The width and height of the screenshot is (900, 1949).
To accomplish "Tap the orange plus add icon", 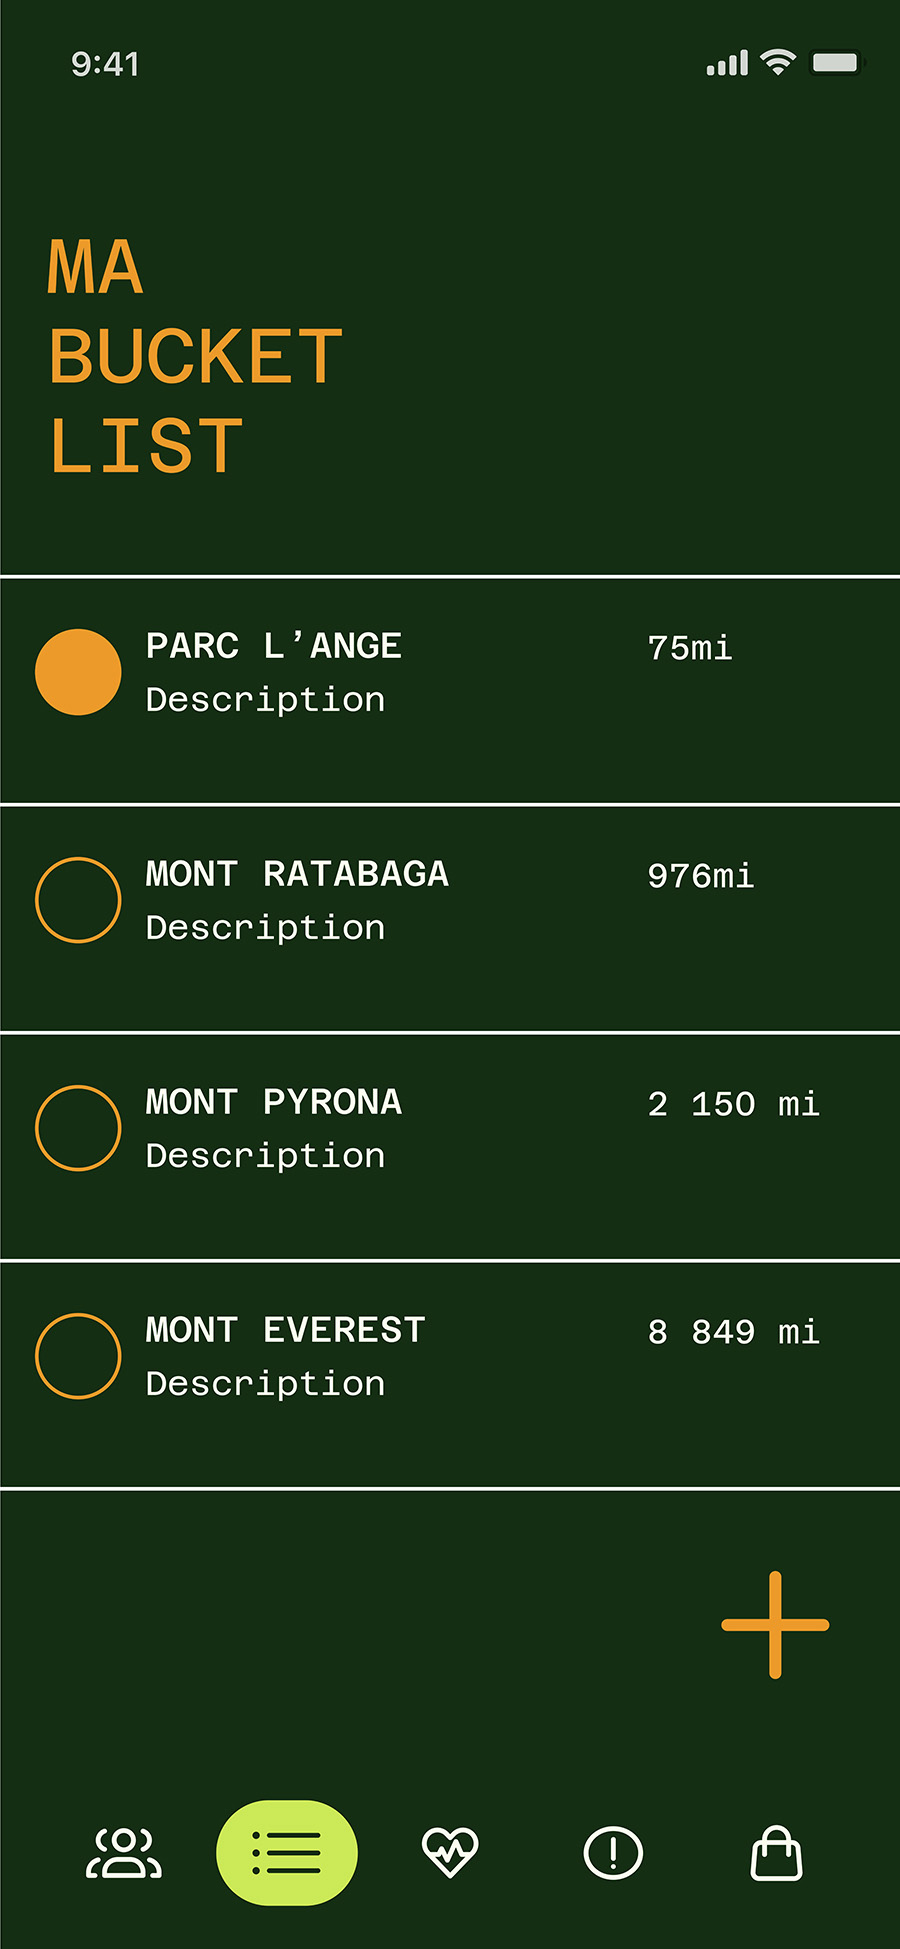I will (775, 1625).
